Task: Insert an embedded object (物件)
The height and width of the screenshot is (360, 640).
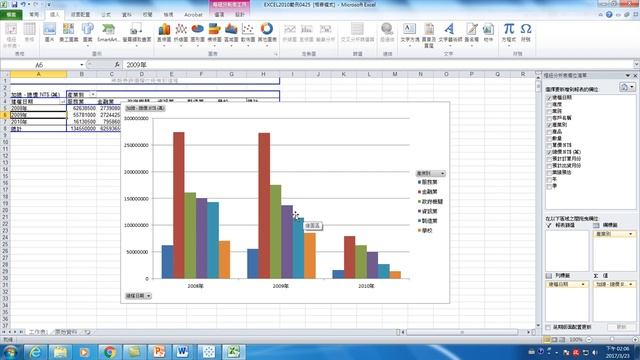Action: pos(488,33)
